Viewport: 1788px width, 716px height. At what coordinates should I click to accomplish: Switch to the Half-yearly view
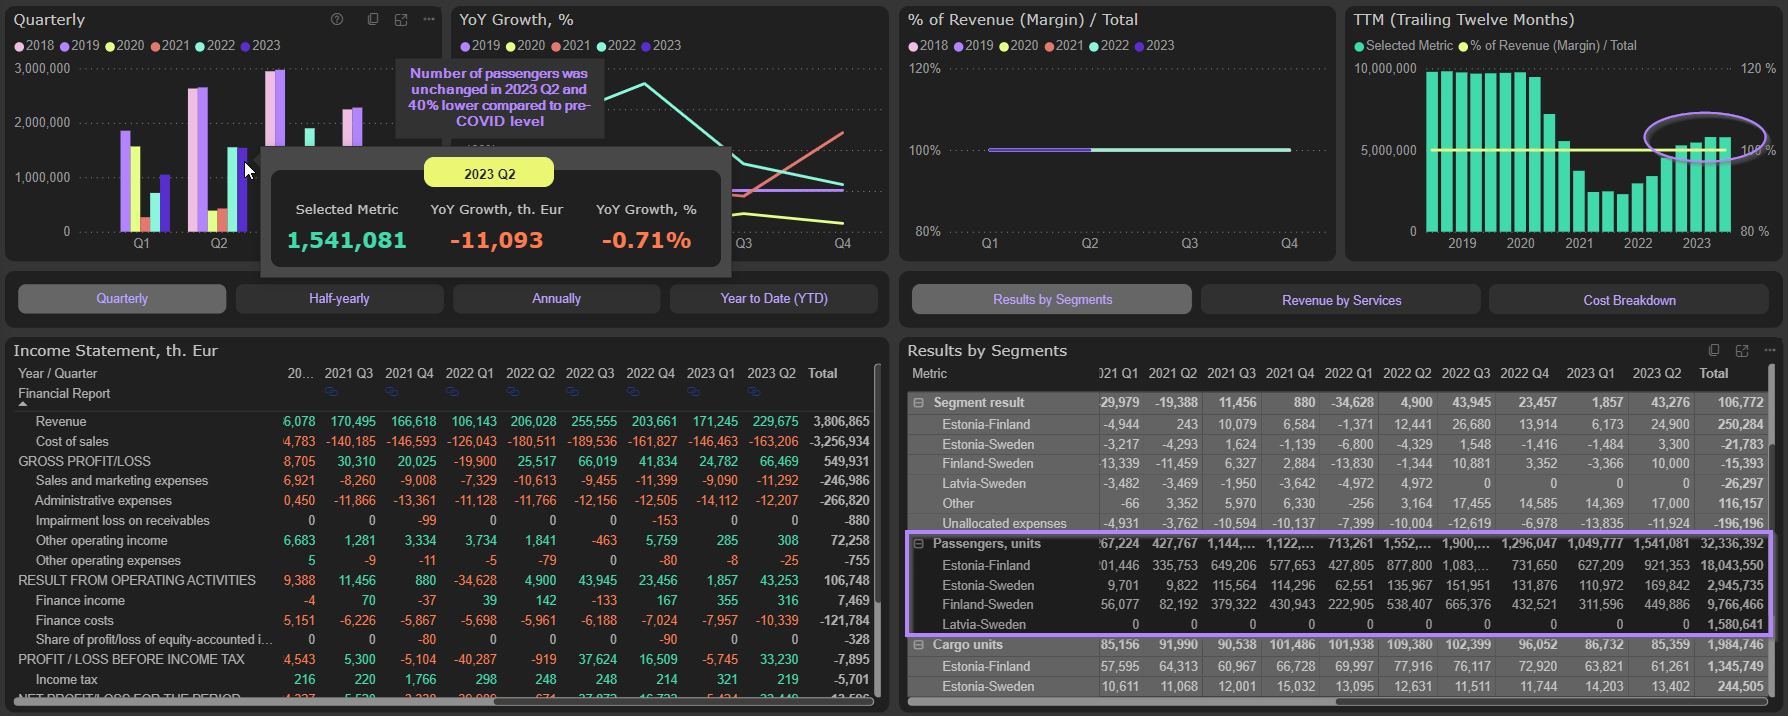point(339,299)
